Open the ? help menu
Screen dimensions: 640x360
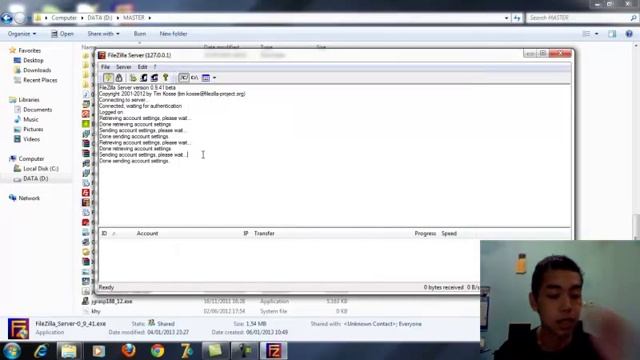tap(155, 67)
